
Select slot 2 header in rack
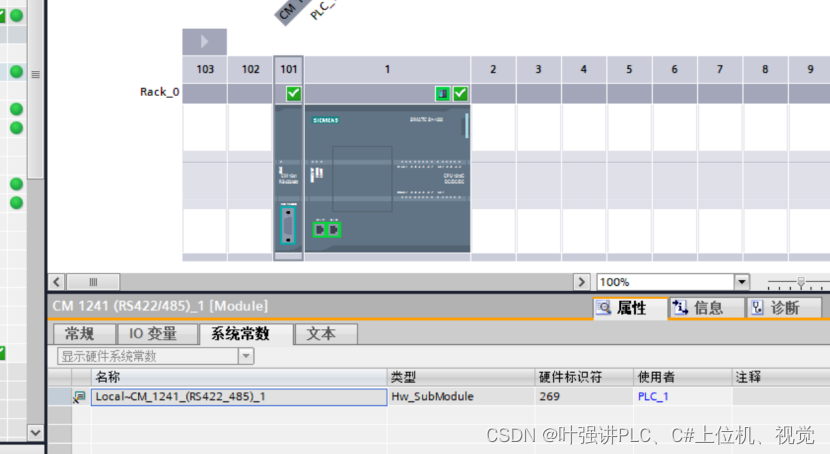point(493,69)
